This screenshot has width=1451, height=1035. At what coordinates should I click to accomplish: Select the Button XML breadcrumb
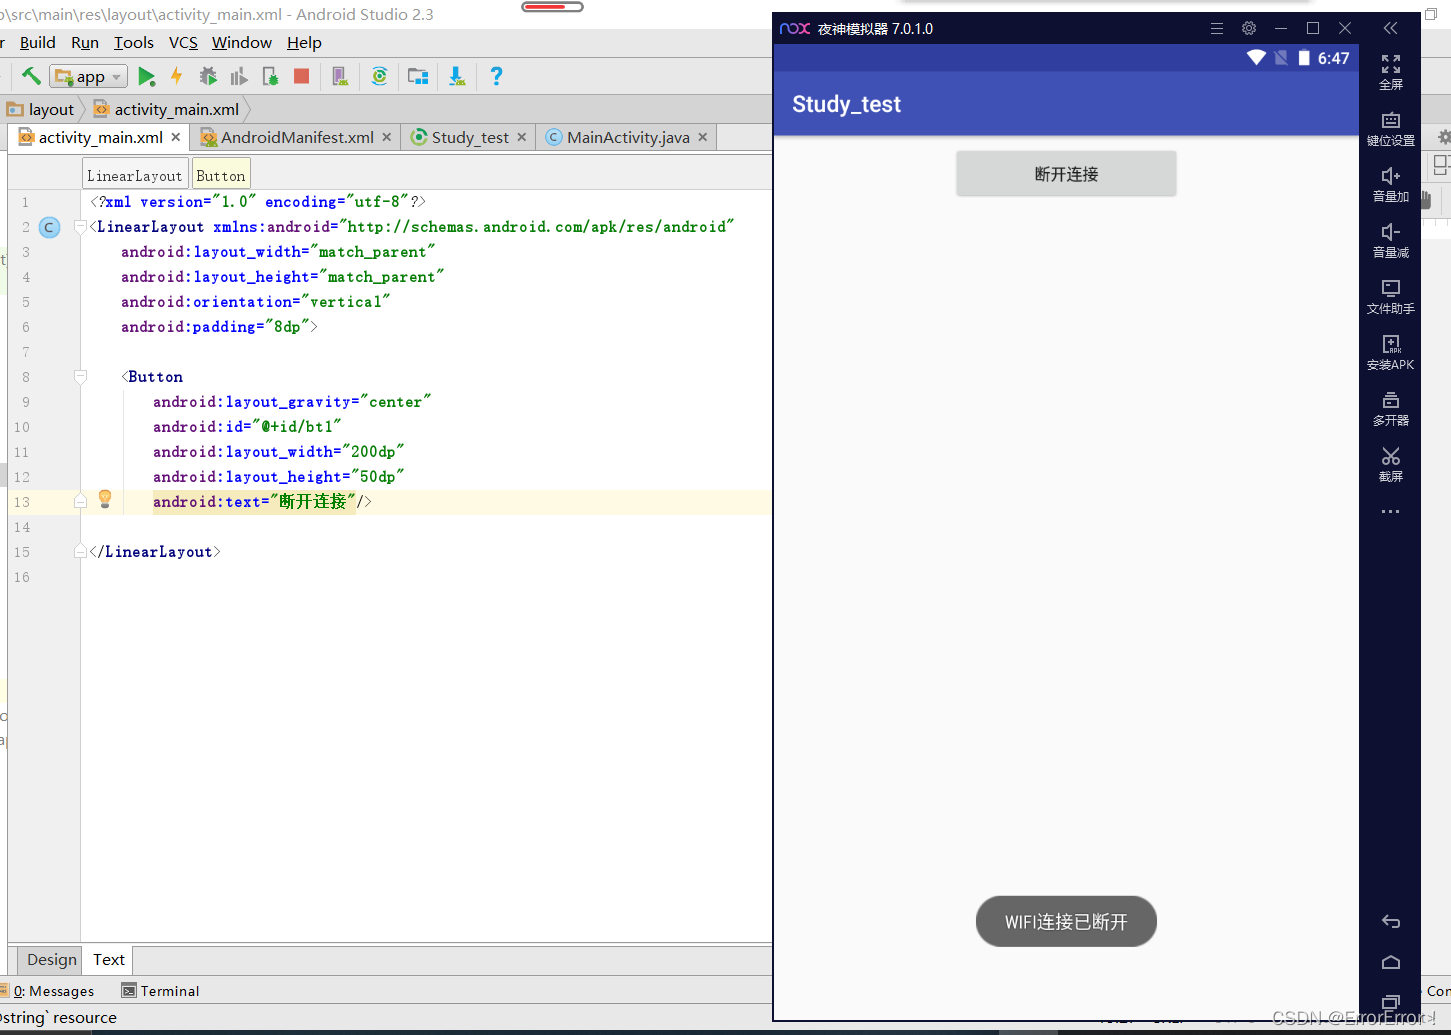point(221,175)
